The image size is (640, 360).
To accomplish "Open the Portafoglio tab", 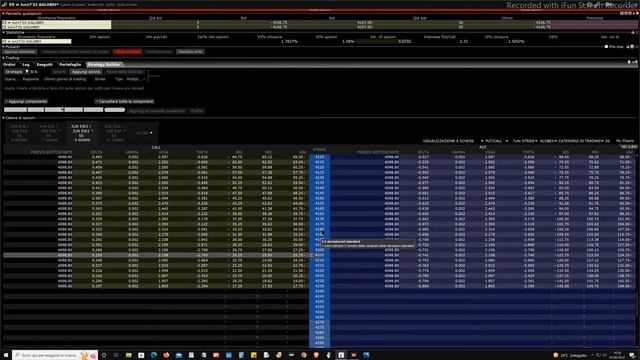I will 70,64.
